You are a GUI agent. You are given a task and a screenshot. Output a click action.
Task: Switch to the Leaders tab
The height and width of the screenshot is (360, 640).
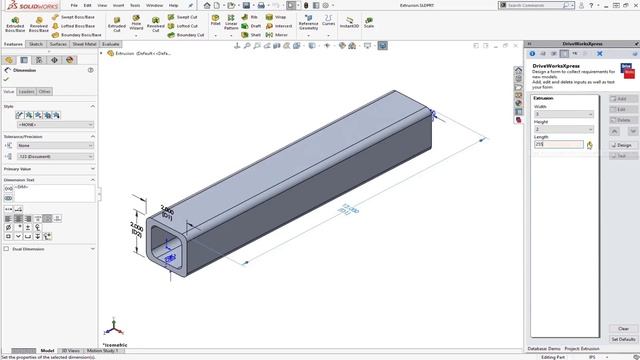(x=27, y=92)
